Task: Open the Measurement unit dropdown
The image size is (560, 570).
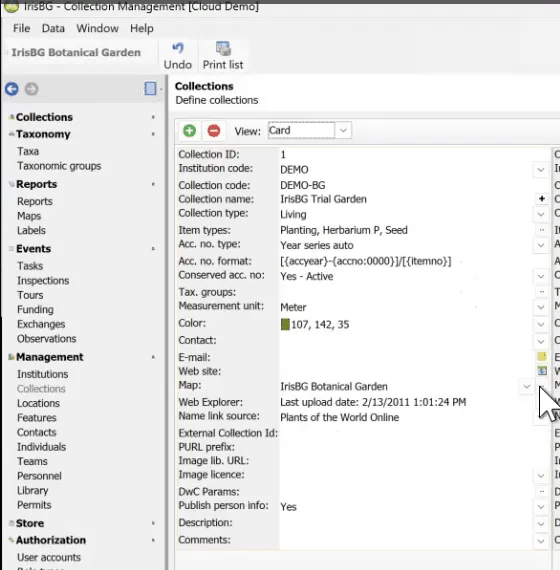Action: pos(541,307)
